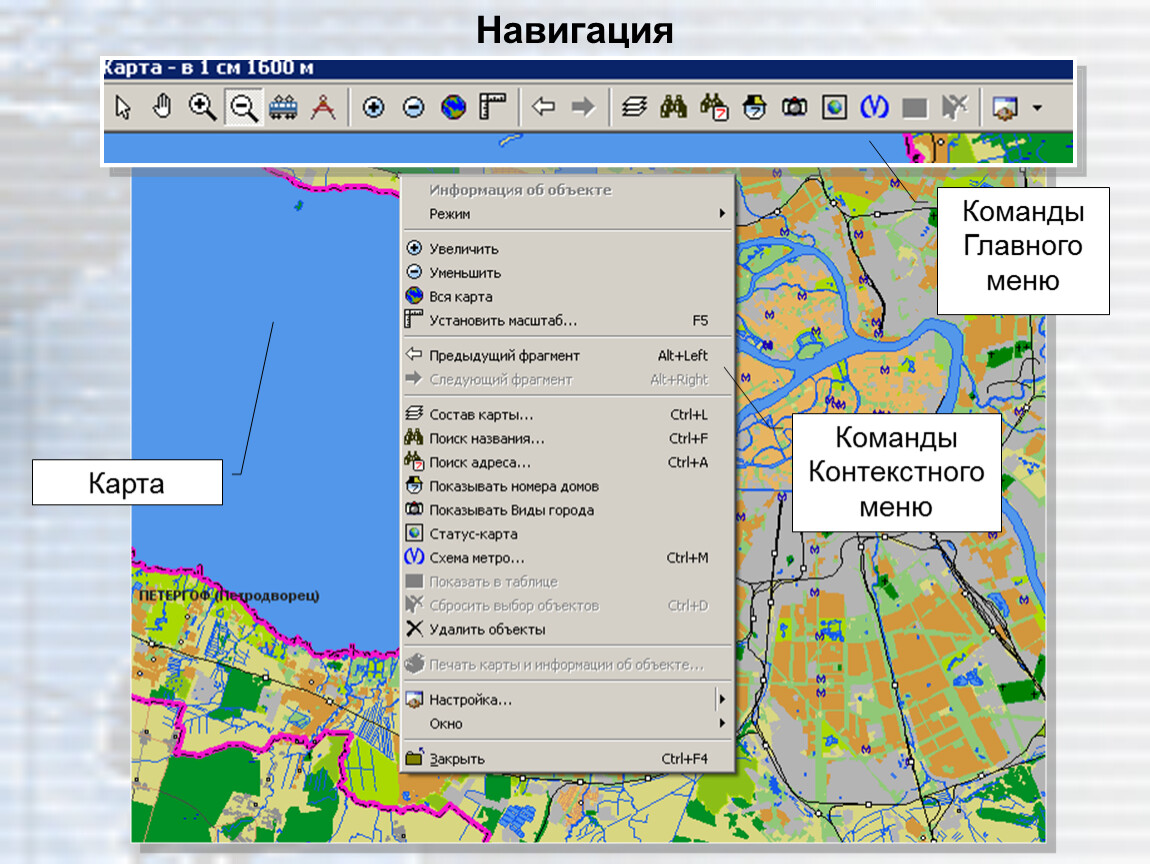This screenshot has height=864, width=1150.
Task: Click binoculars name search toolbar icon
Action: [x=673, y=107]
